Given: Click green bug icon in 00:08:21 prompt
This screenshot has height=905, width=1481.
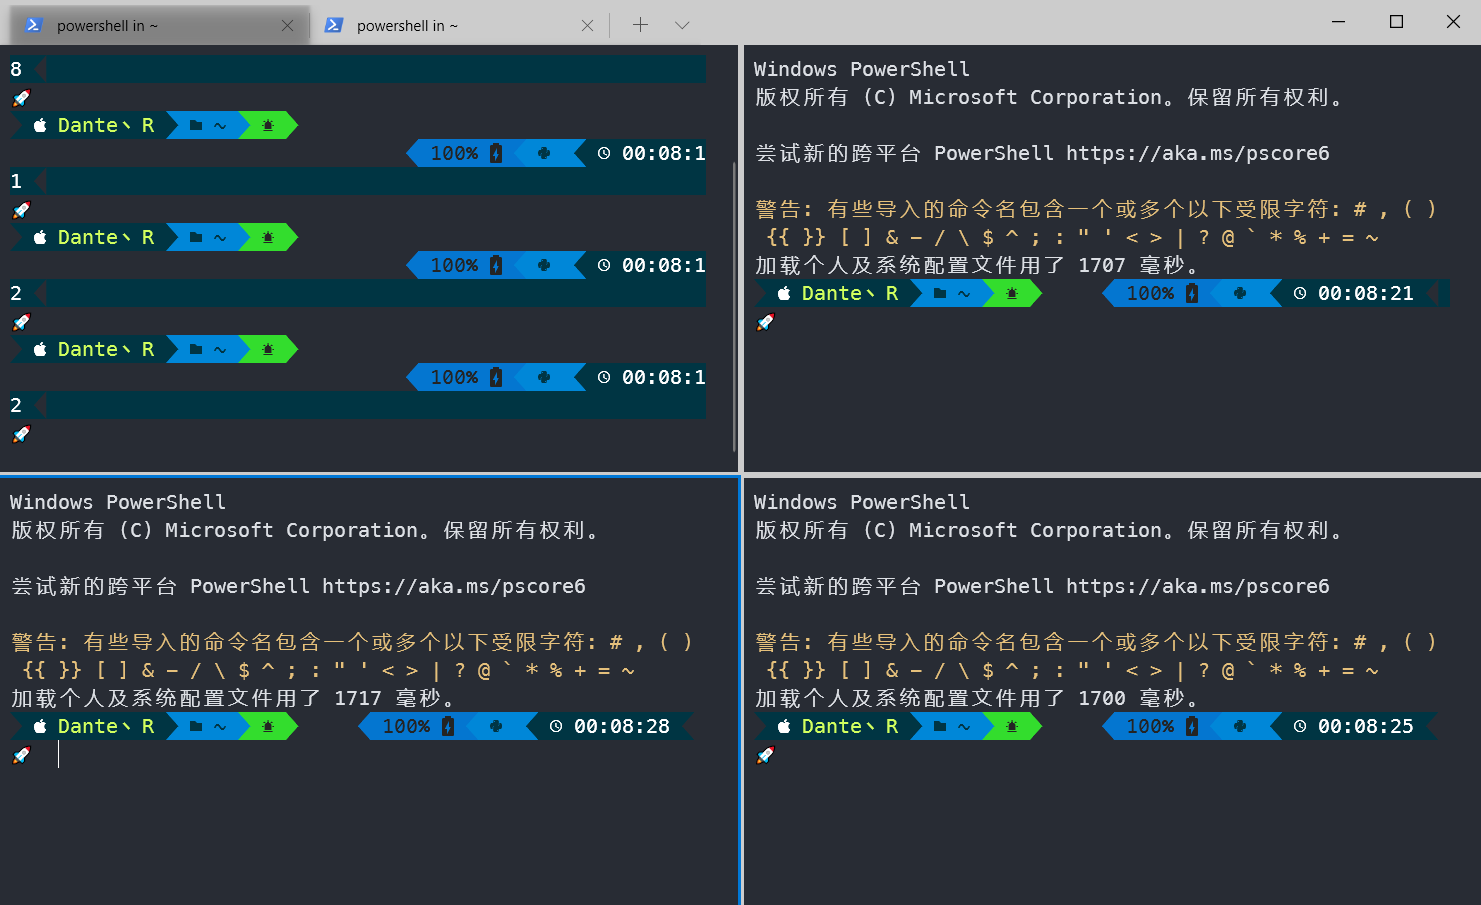Looking at the screenshot, I should click(x=1012, y=293).
